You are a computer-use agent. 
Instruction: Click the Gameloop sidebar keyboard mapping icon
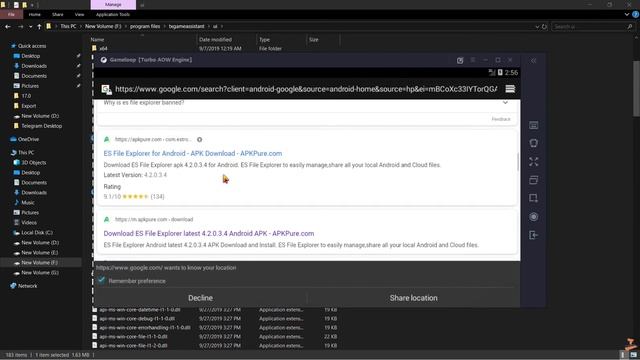coord(533,125)
